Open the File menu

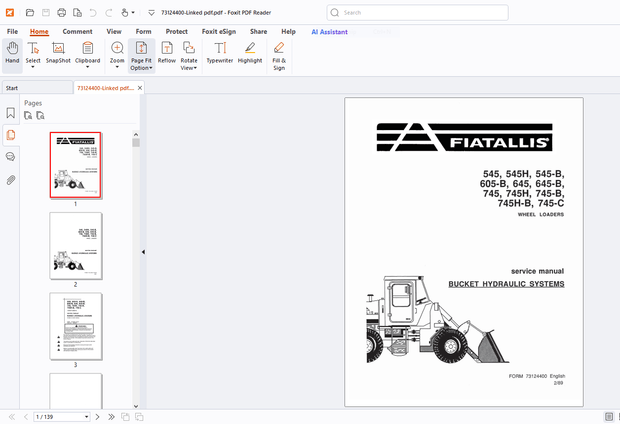pos(12,32)
